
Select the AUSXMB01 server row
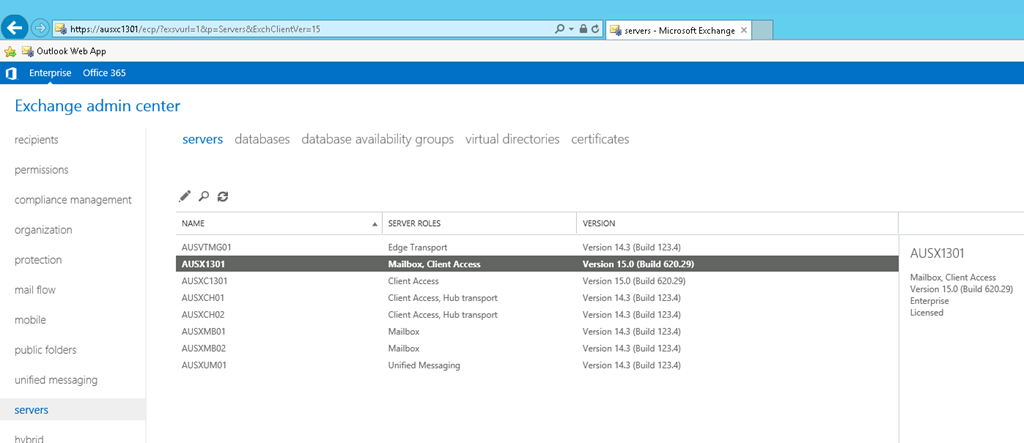(x=537, y=332)
